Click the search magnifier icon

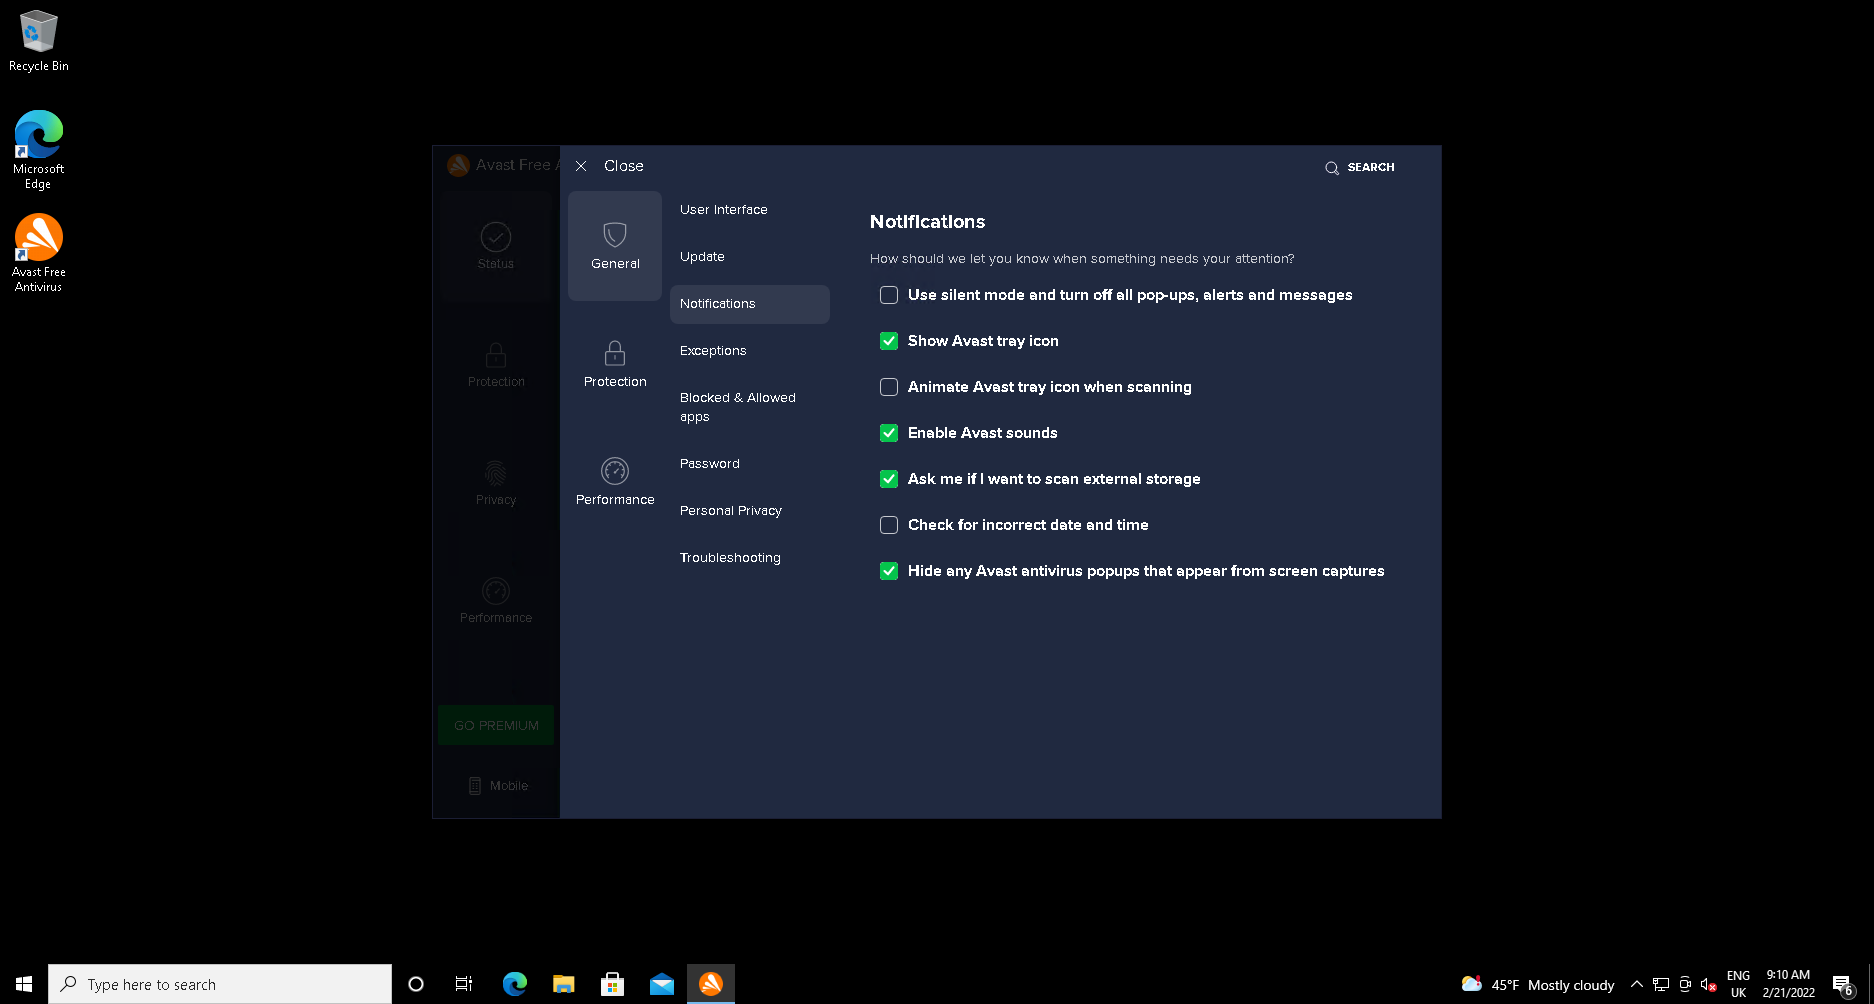[x=1332, y=168]
